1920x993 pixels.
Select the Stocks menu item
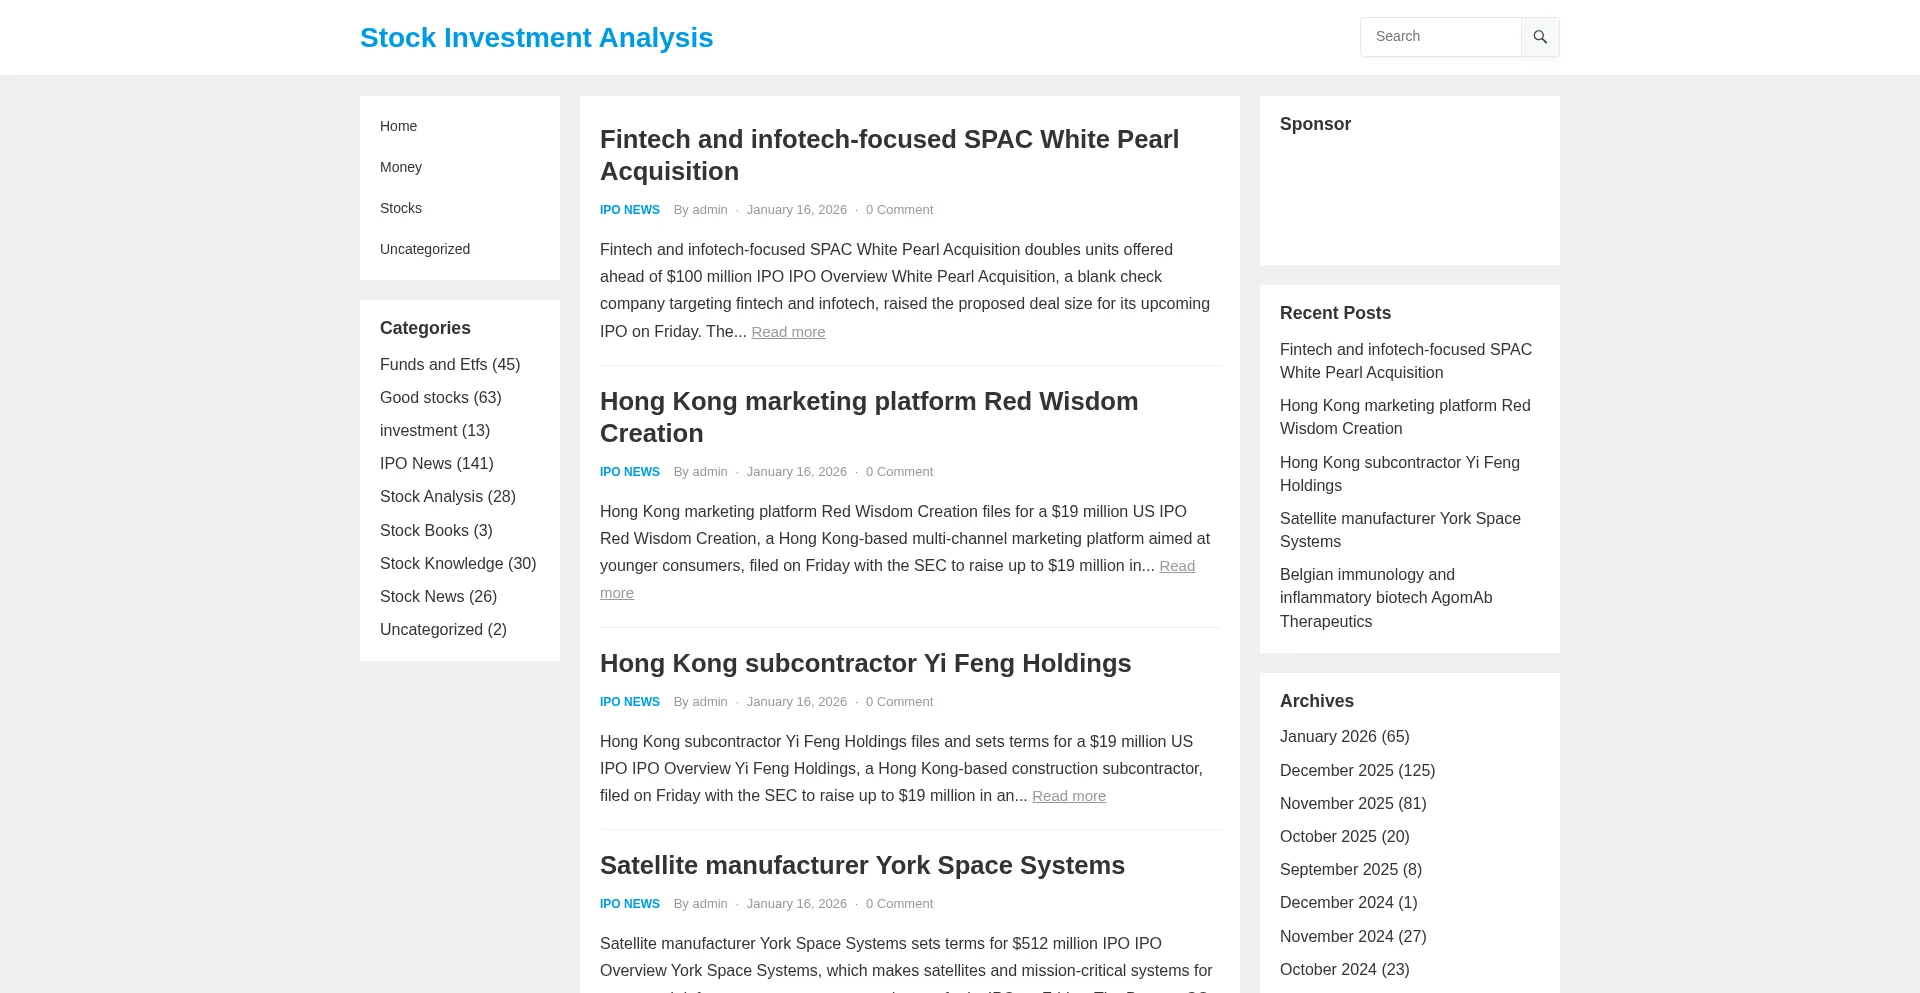[x=400, y=208]
